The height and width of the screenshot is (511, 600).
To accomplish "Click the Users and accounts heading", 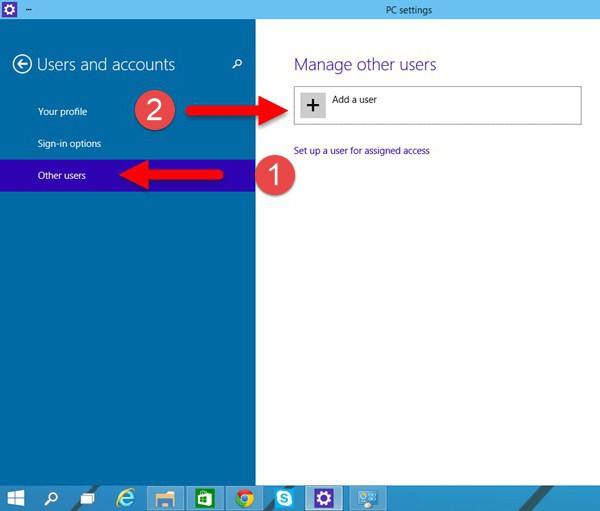I will click(x=106, y=64).
